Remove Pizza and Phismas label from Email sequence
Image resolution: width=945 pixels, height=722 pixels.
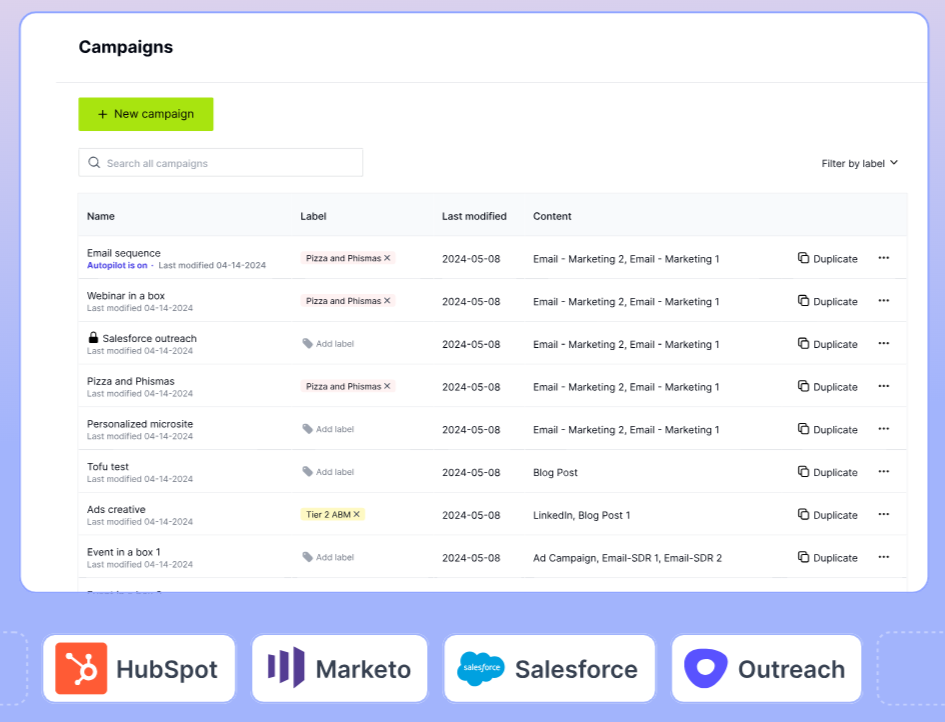pyautogui.click(x=387, y=258)
